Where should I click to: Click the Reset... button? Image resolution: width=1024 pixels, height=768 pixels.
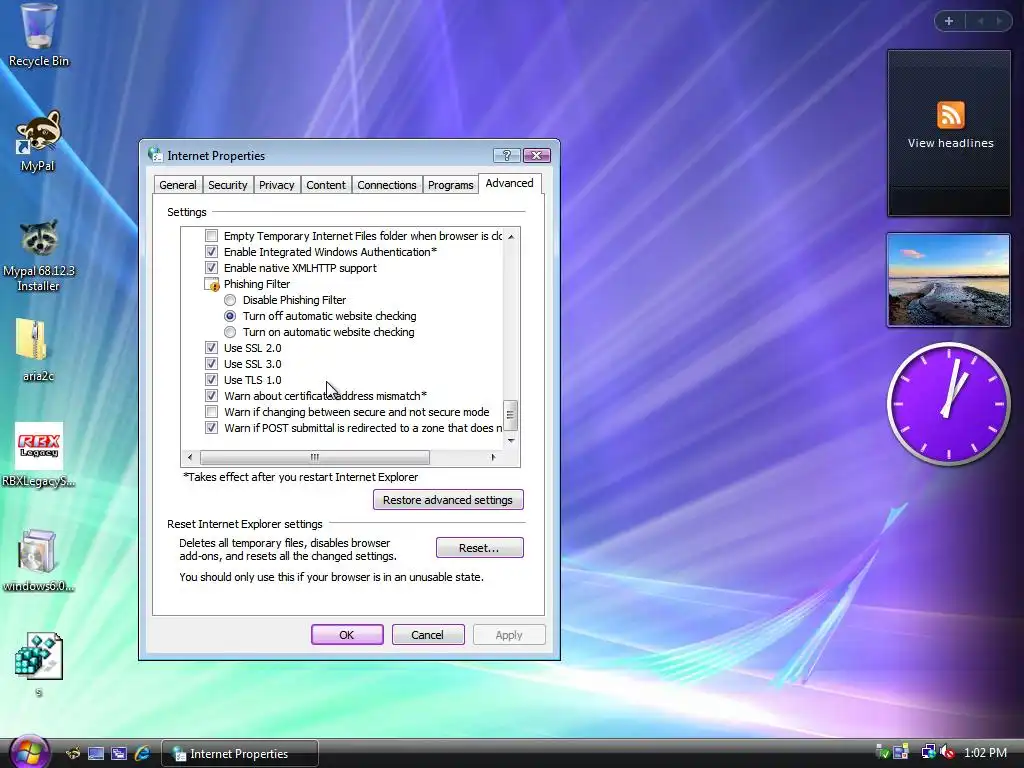coord(479,548)
